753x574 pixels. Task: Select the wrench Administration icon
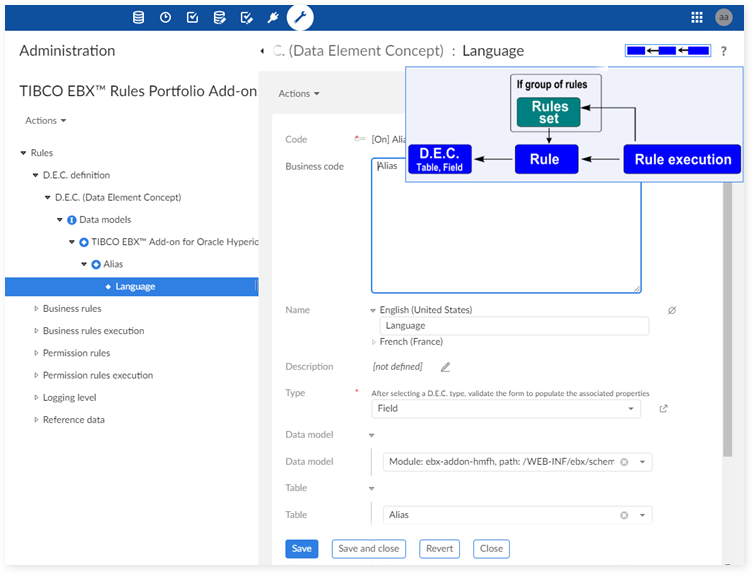tap(300, 17)
